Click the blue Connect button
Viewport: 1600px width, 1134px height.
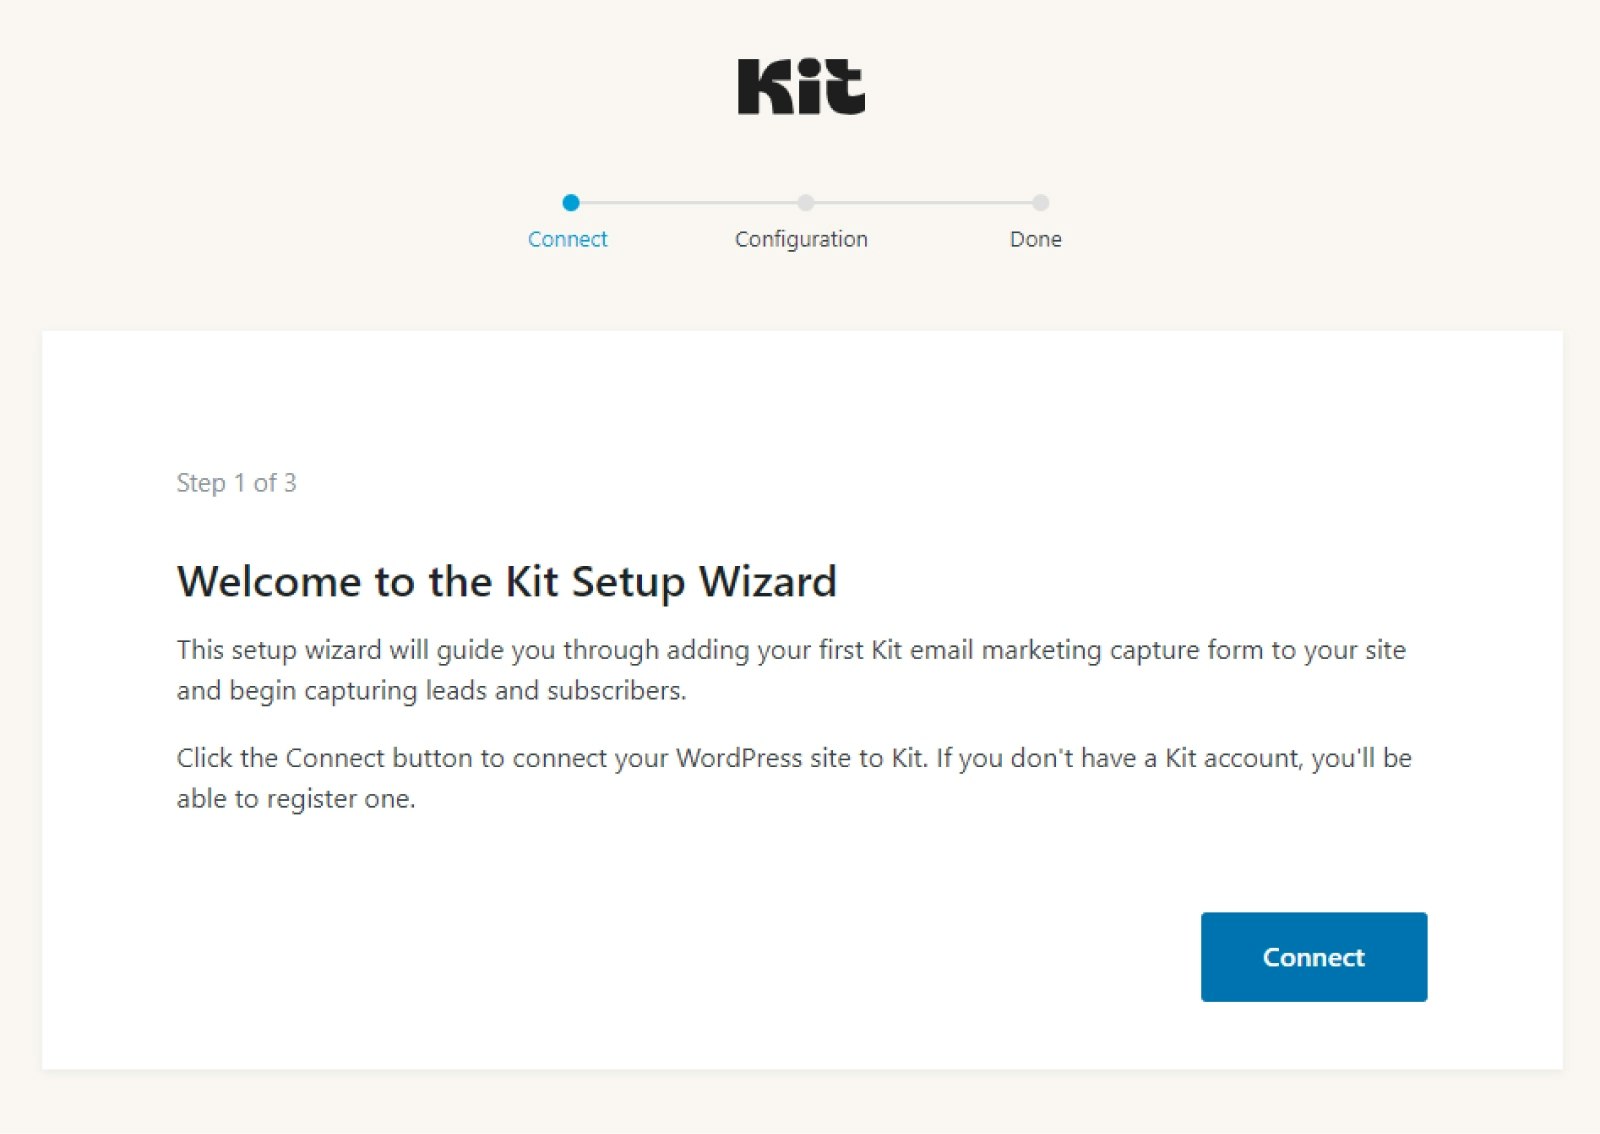(x=1313, y=956)
